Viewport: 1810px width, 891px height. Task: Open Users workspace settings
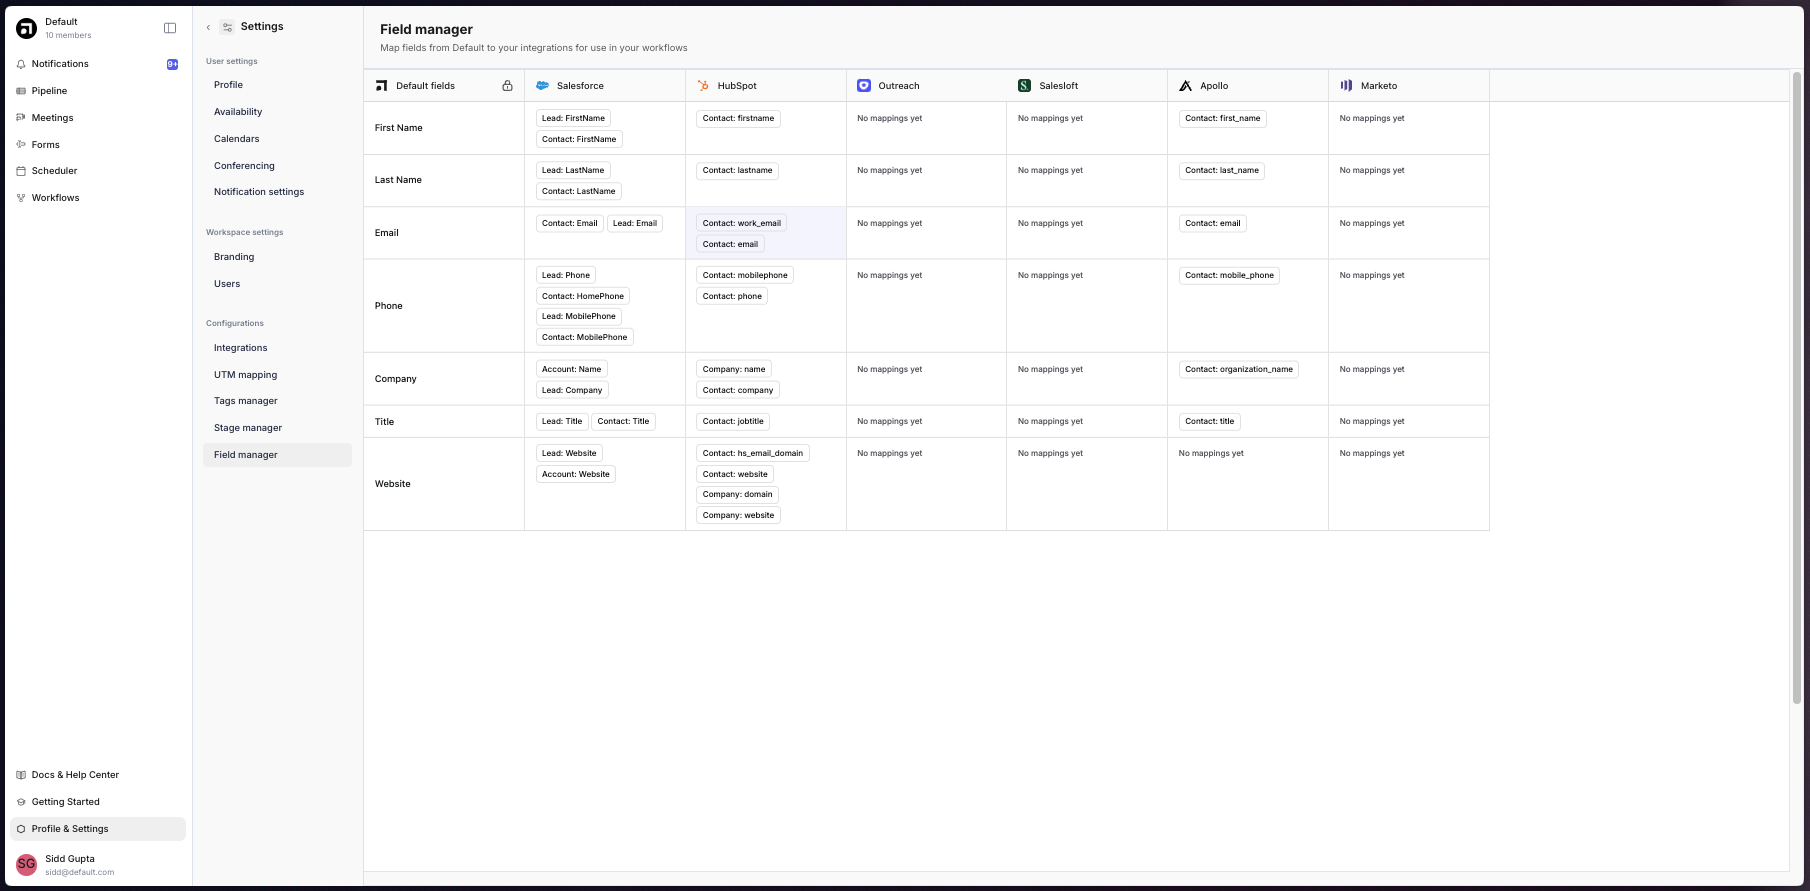227,284
